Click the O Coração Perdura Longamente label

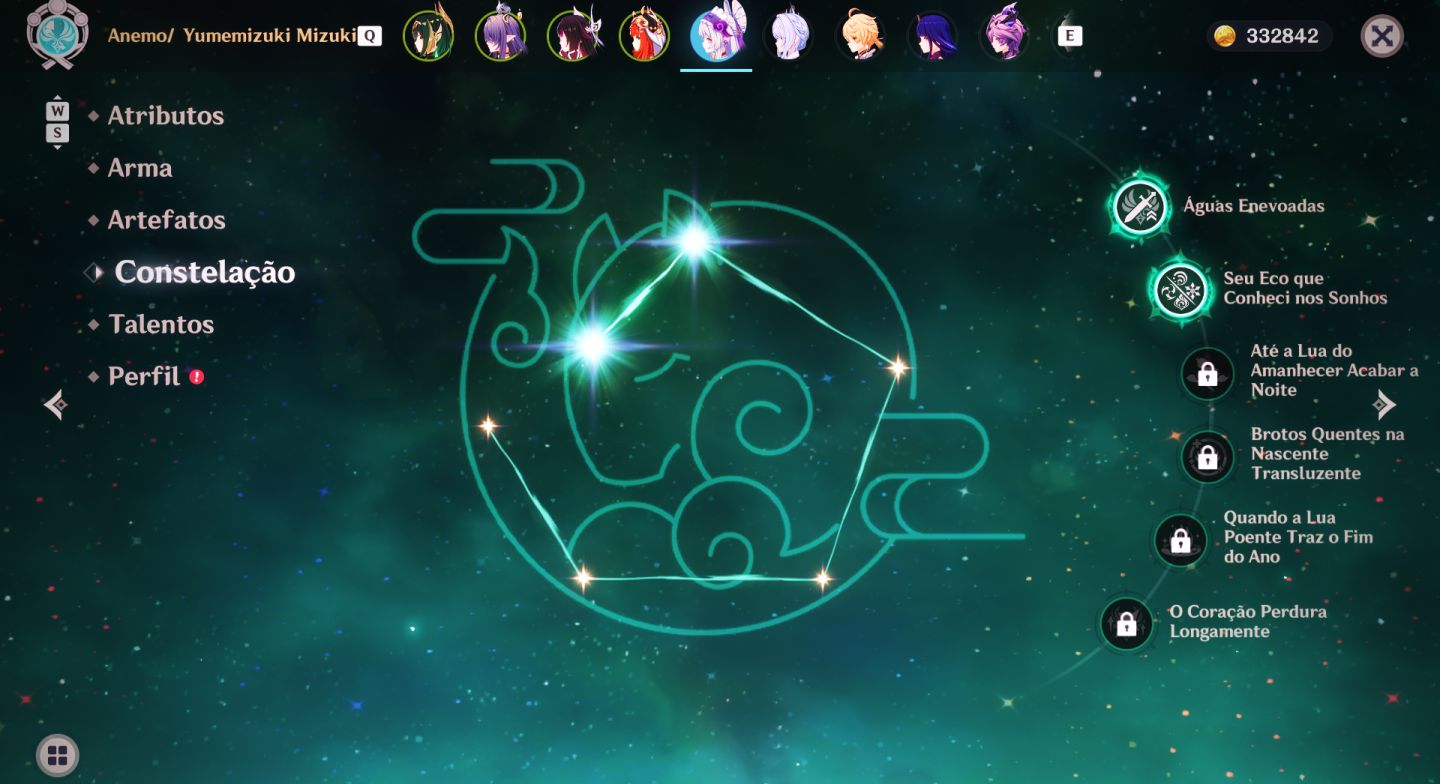click(1248, 621)
